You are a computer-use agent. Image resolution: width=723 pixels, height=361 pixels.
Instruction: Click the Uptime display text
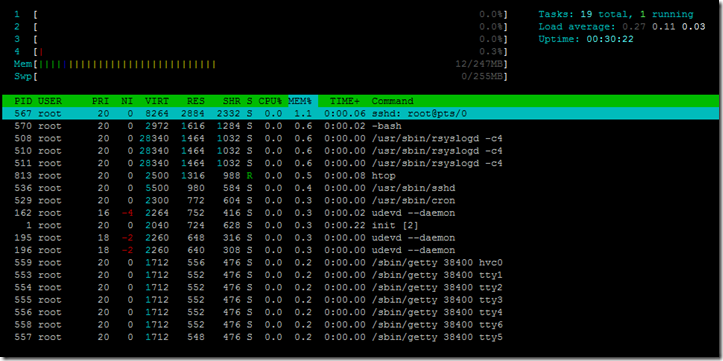click(586, 40)
